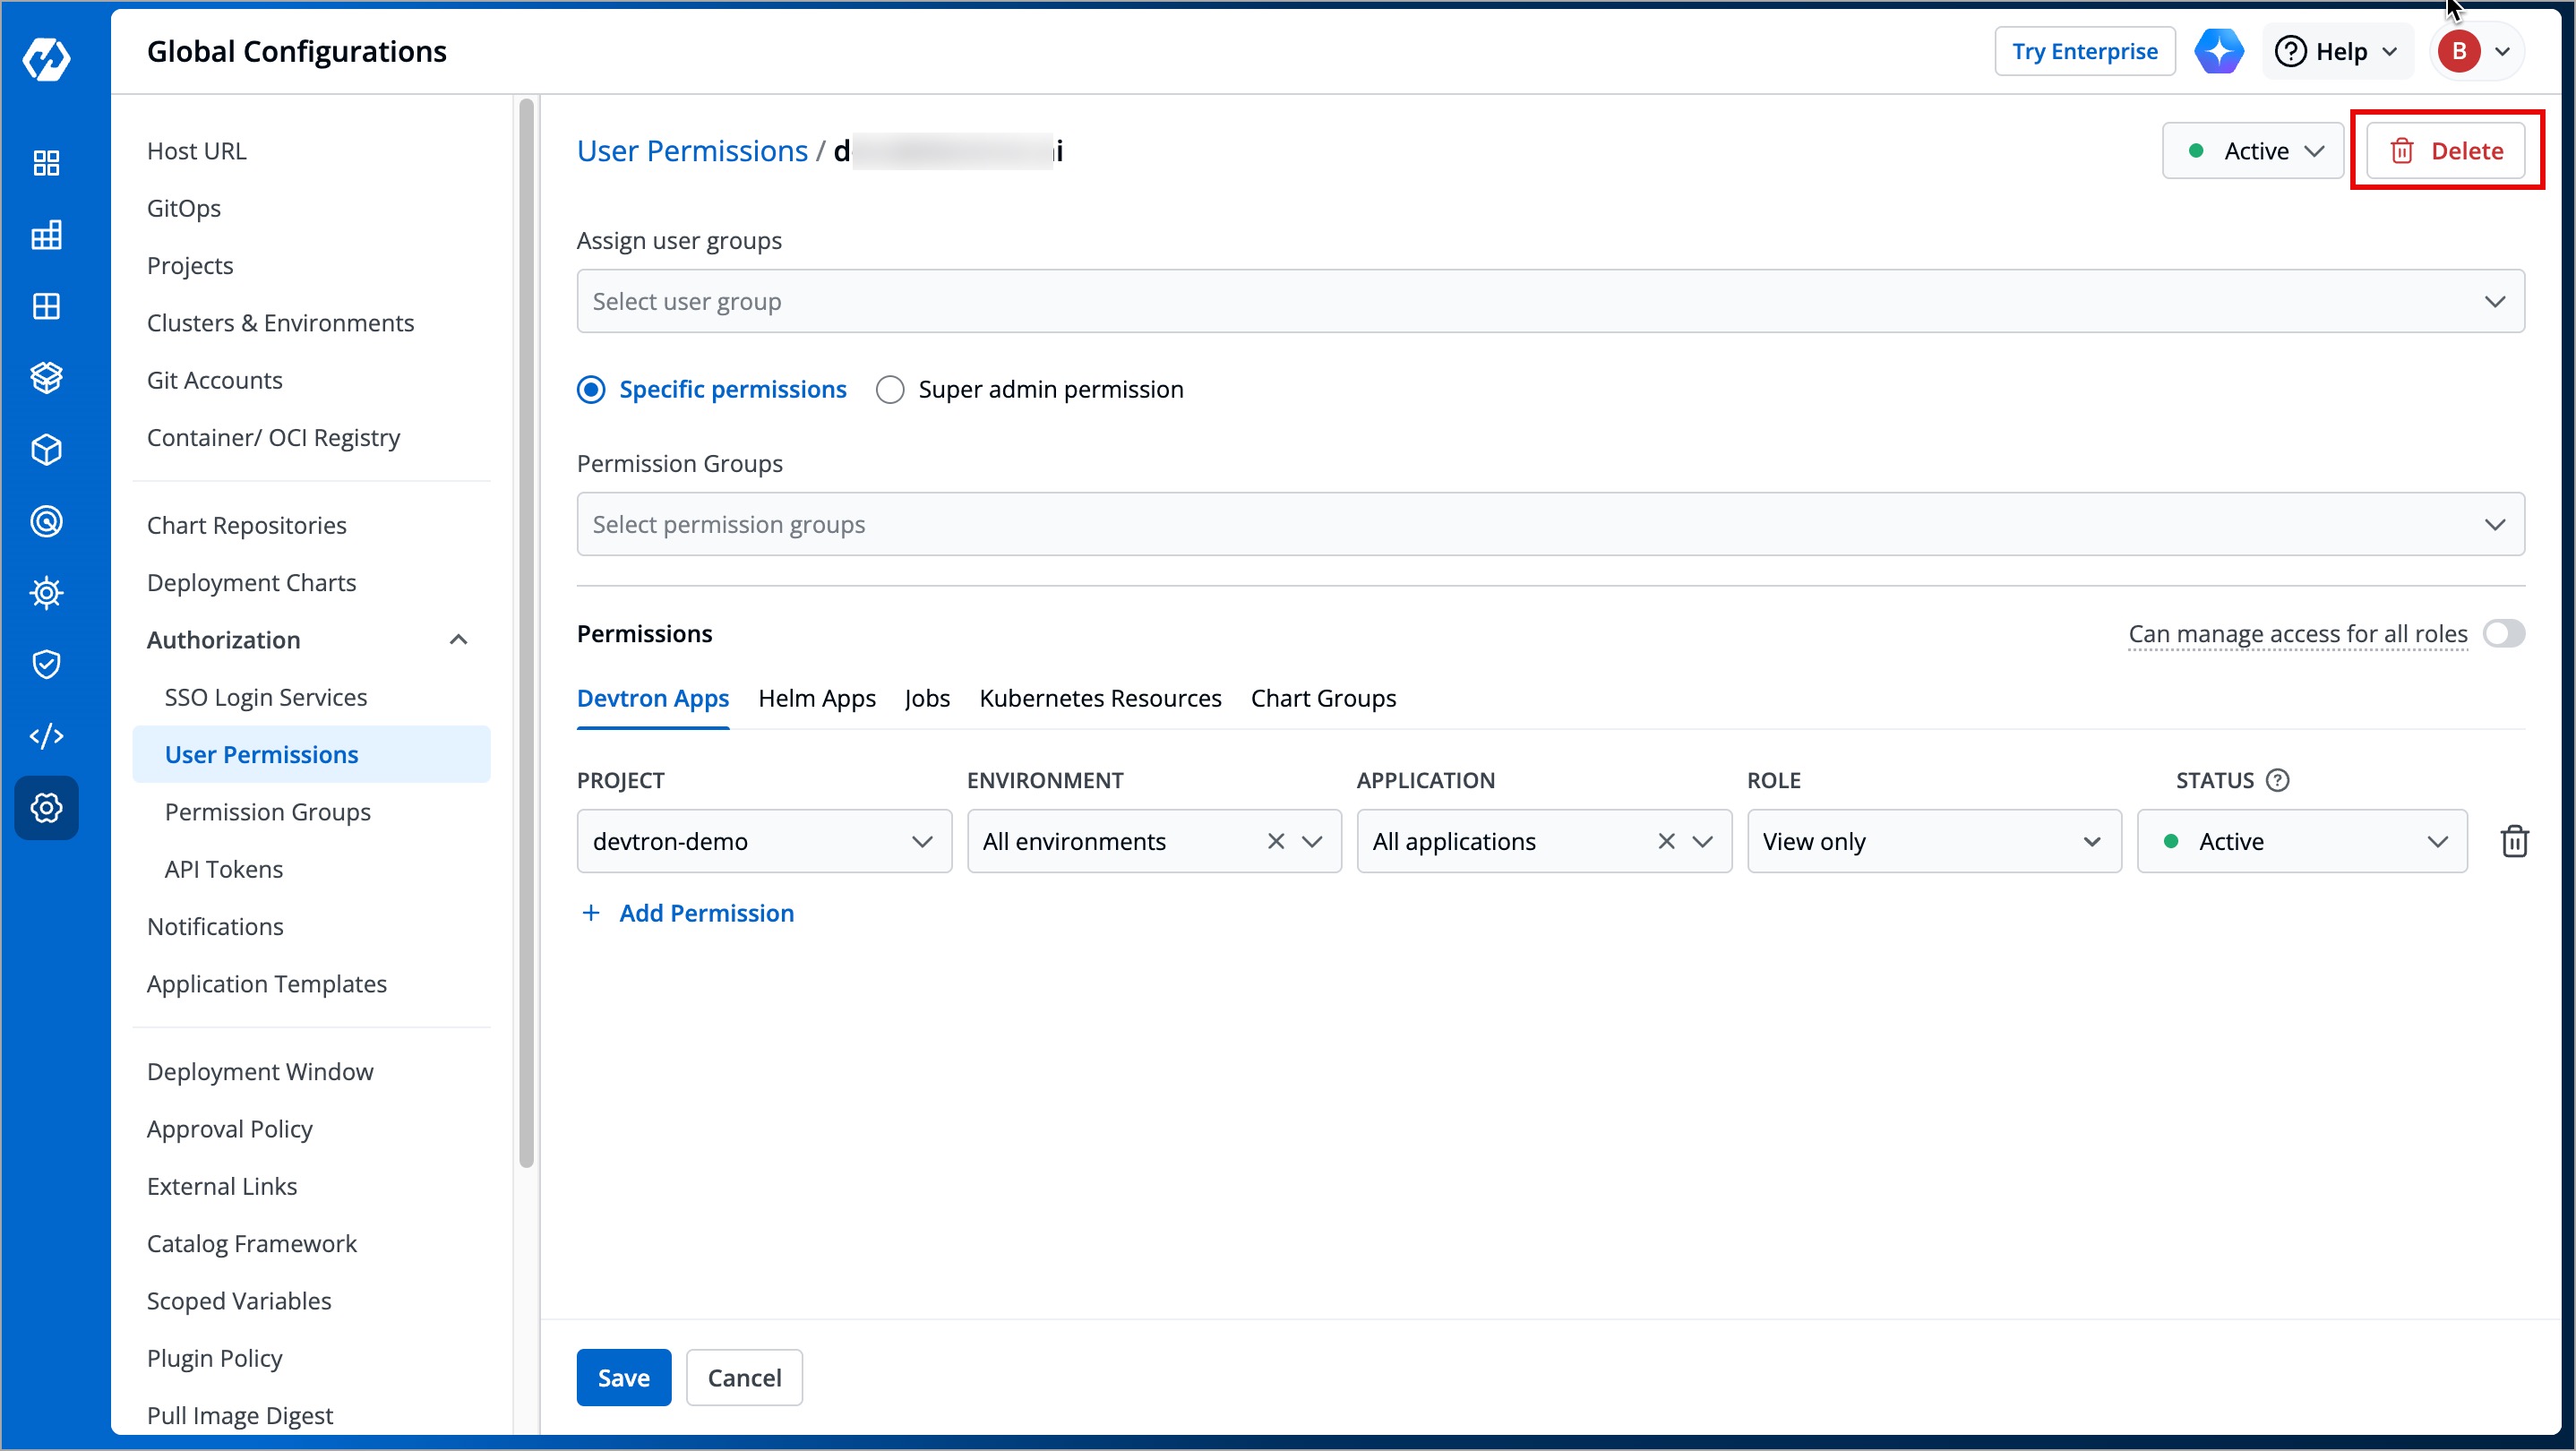
Task: Click the Devtron logo icon
Action: click(x=46, y=58)
